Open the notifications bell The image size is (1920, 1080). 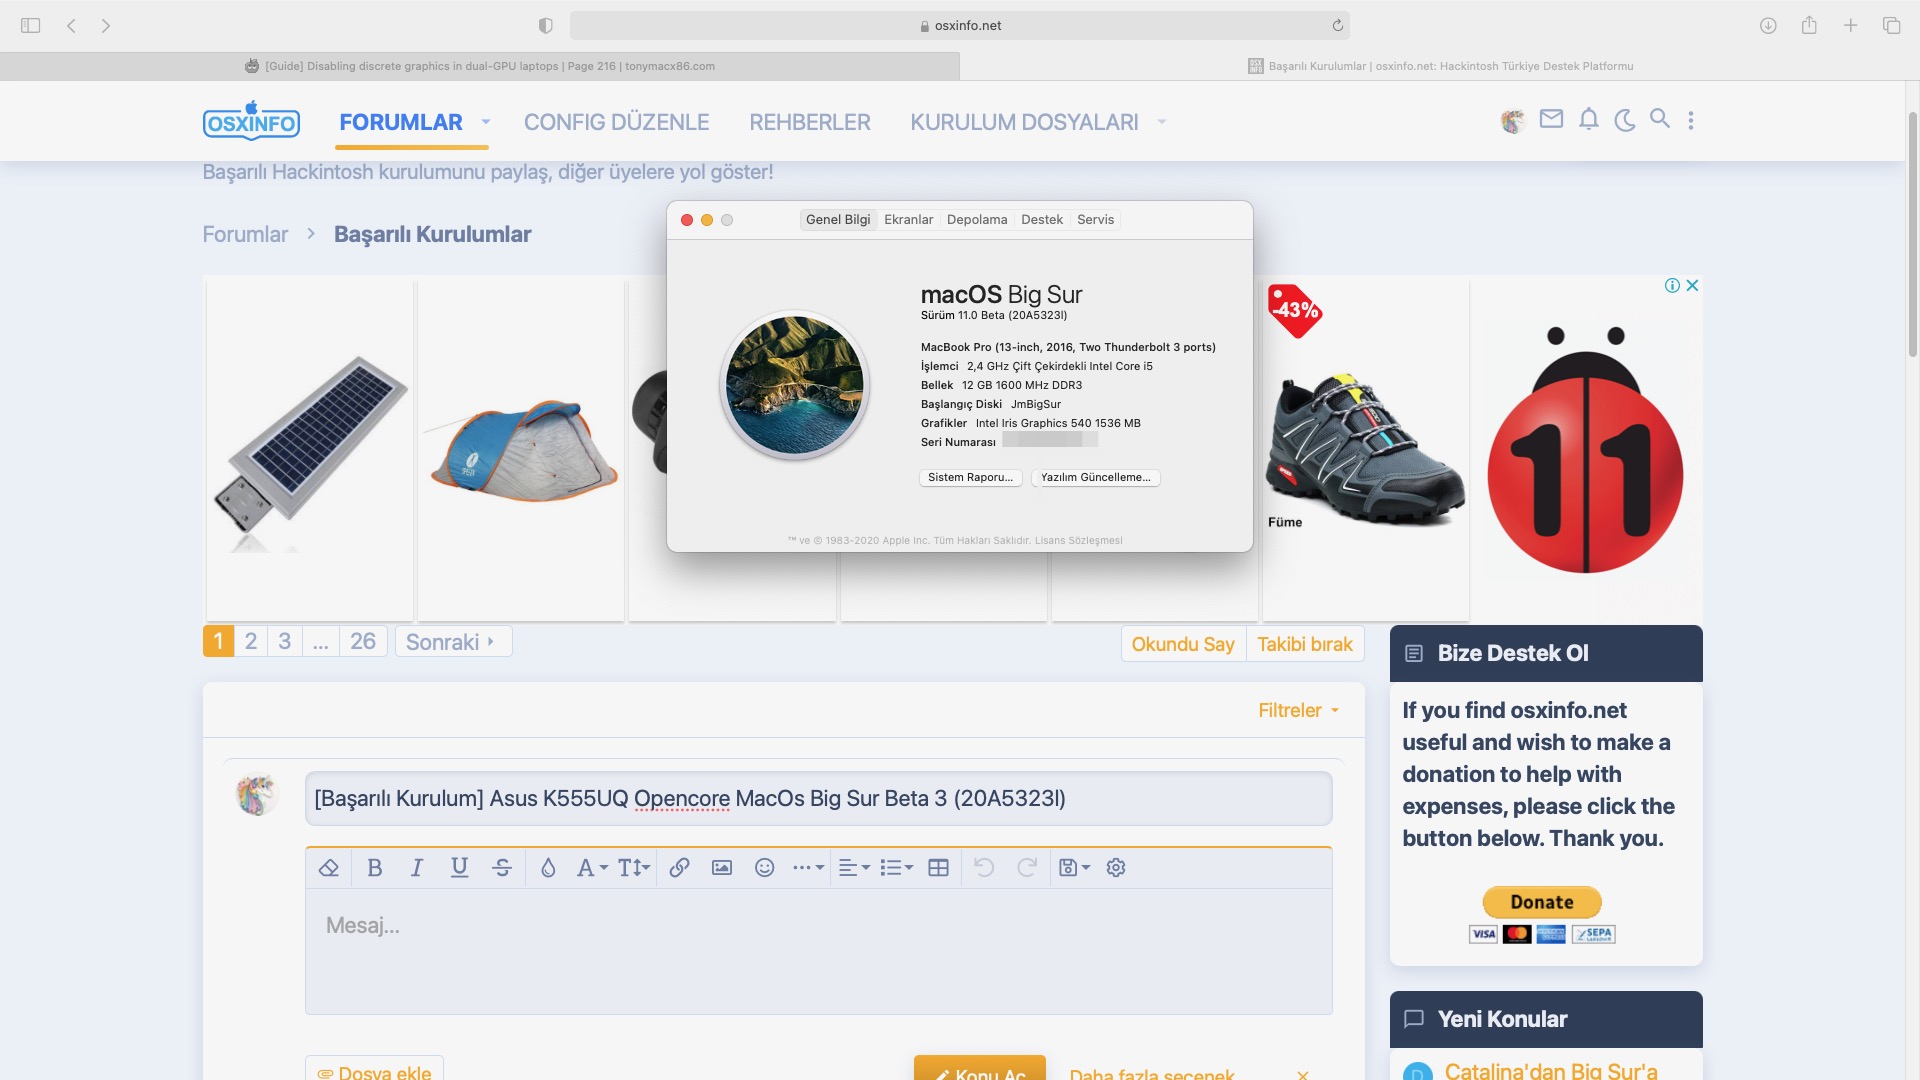tap(1588, 120)
